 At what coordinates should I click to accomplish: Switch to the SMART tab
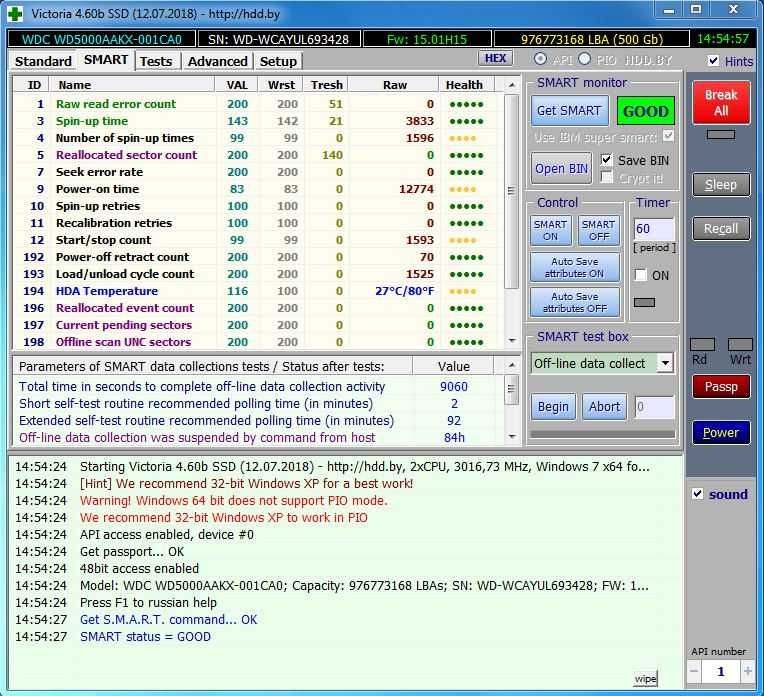click(106, 60)
